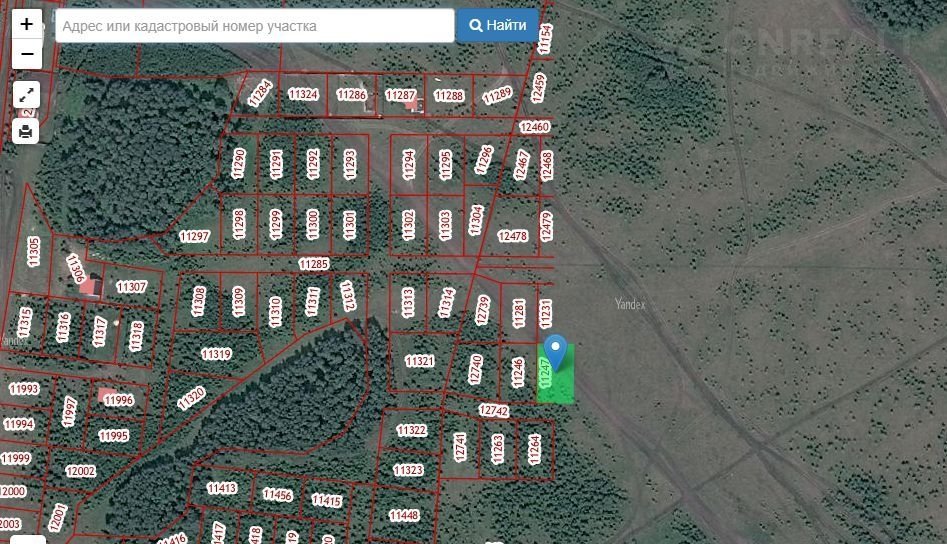Click parcel label 11321
This screenshot has height=544, width=947.
coord(420,361)
